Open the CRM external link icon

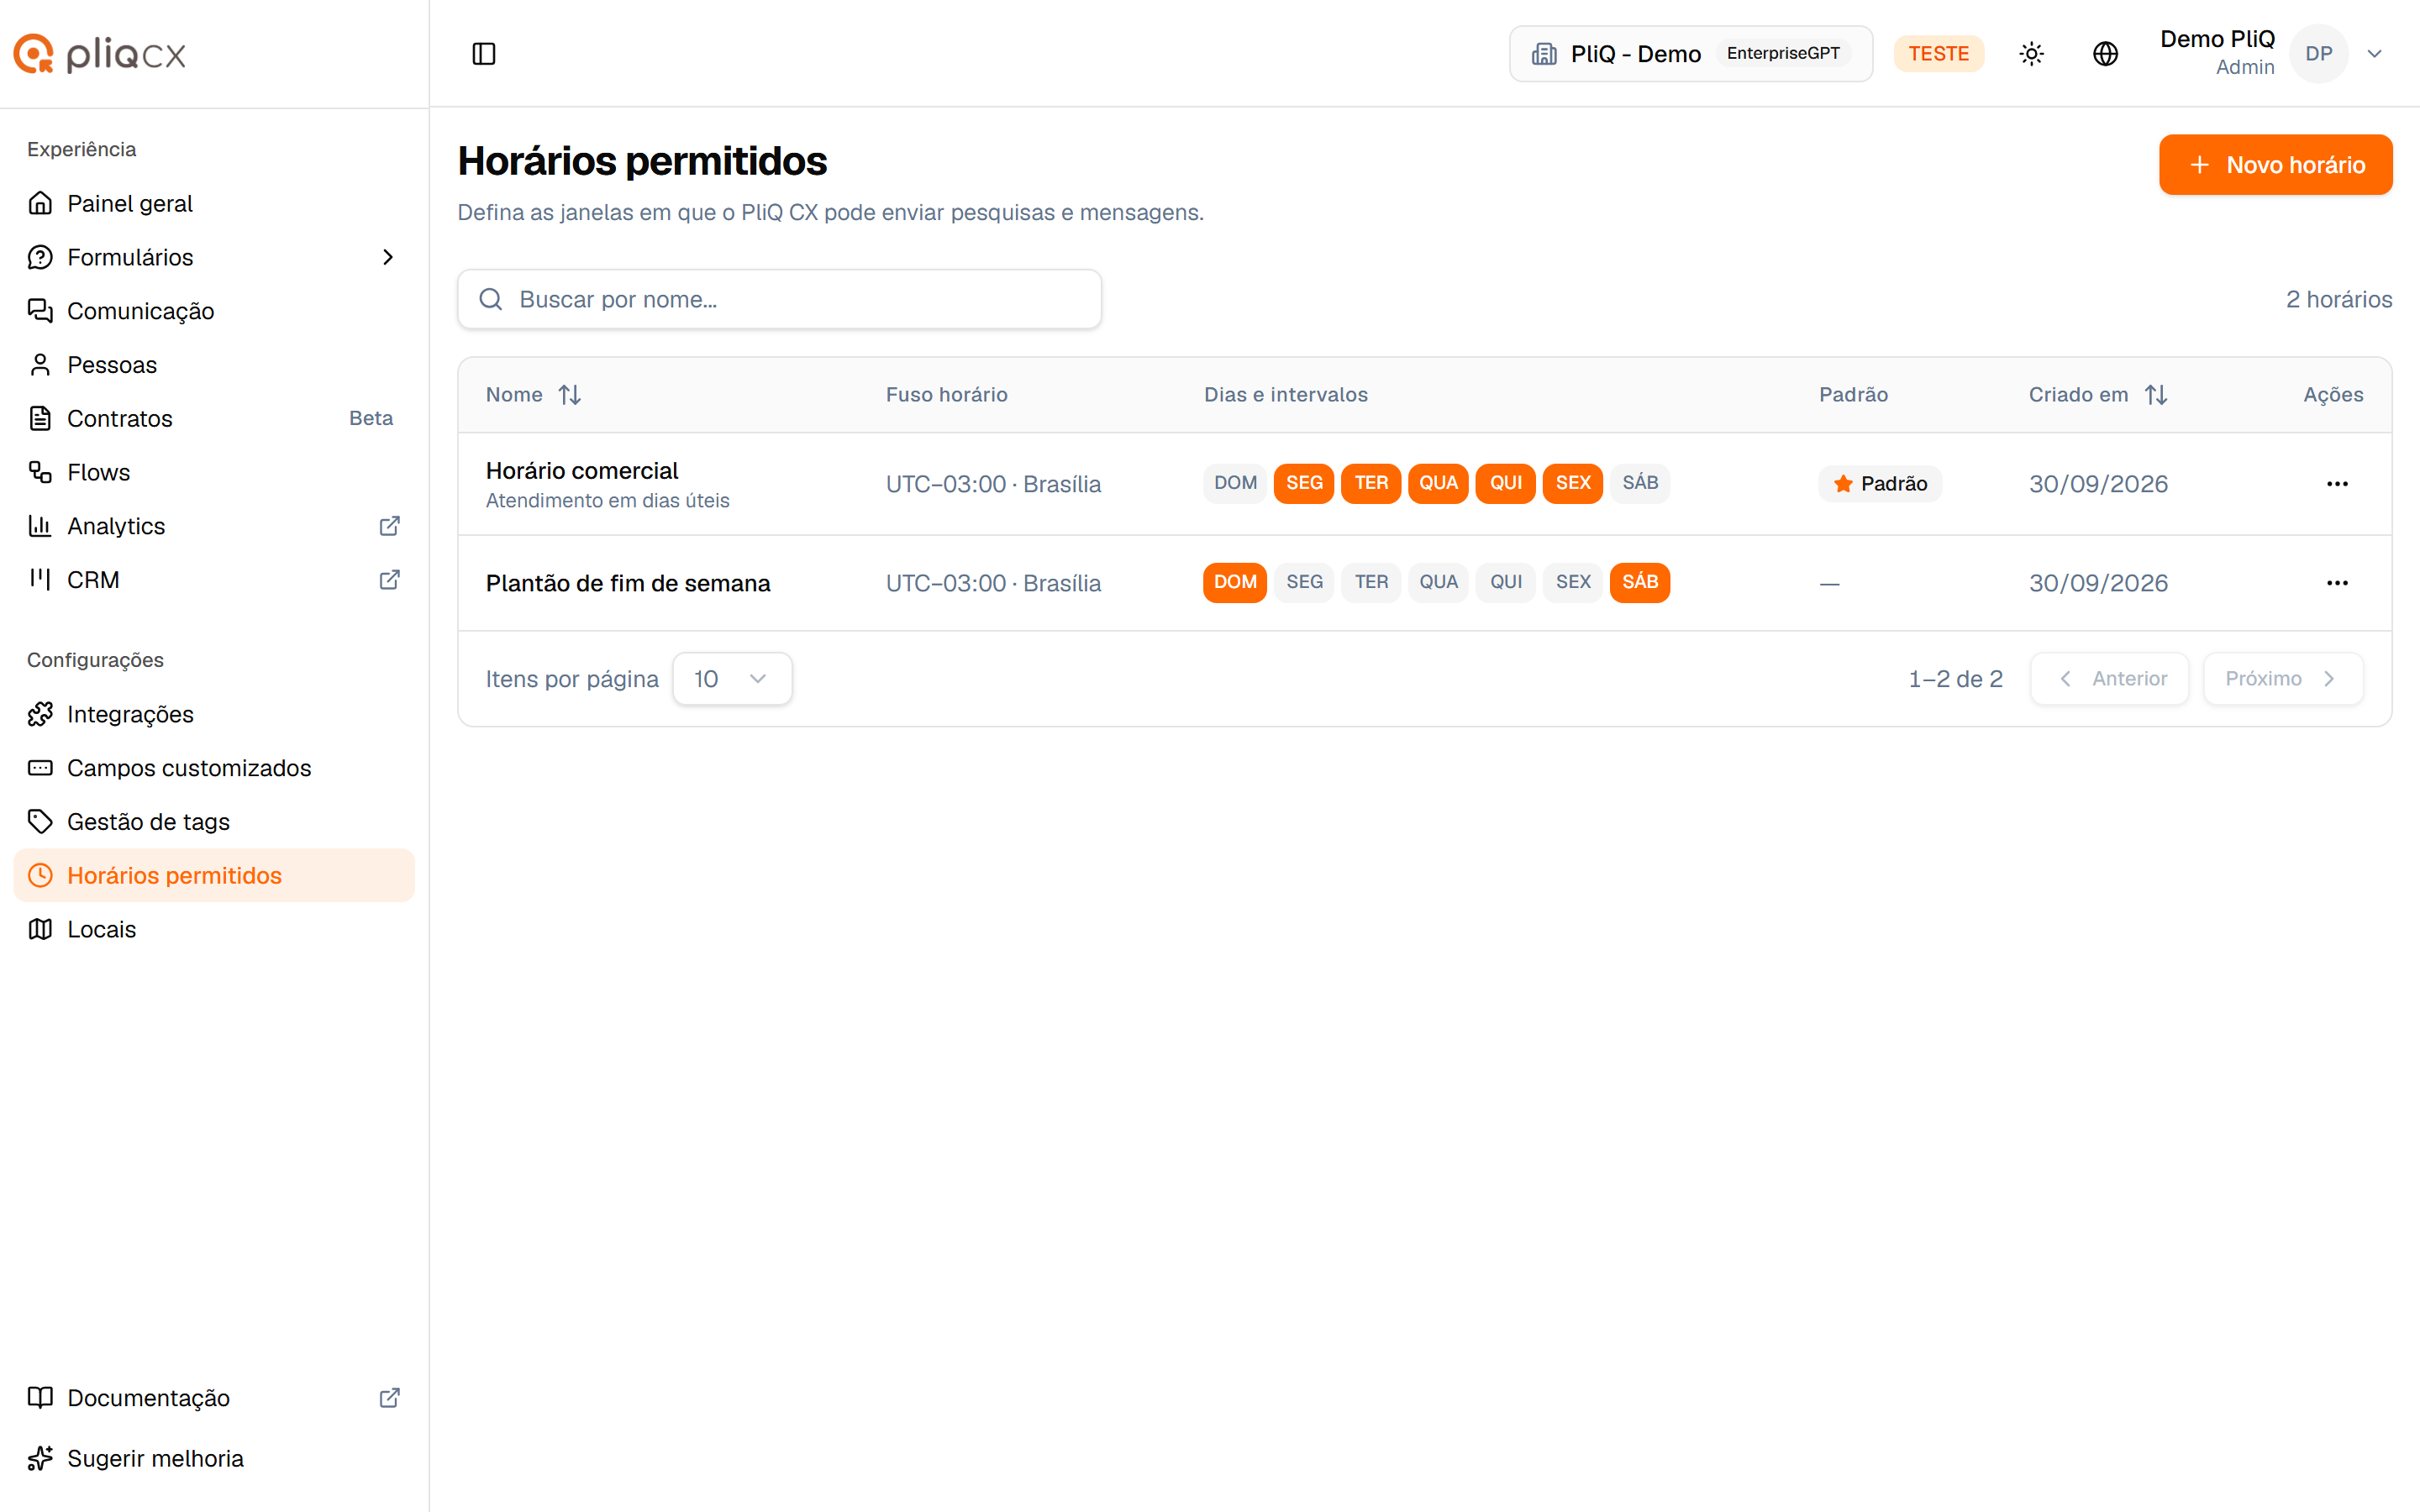pos(390,580)
